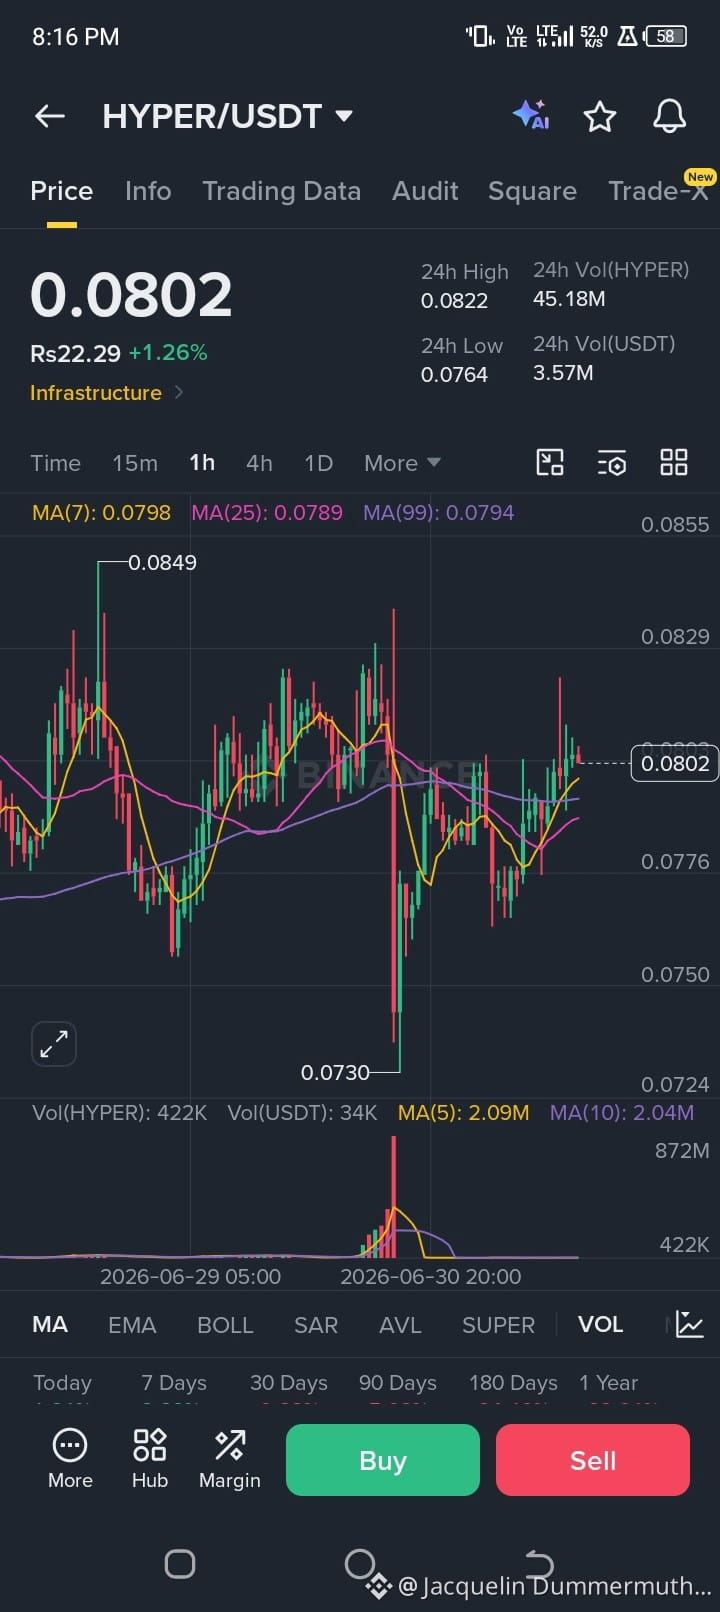The width and height of the screenshot is (720, 1612).
Task: Open the More options icon
Action: click(70, 1459)
